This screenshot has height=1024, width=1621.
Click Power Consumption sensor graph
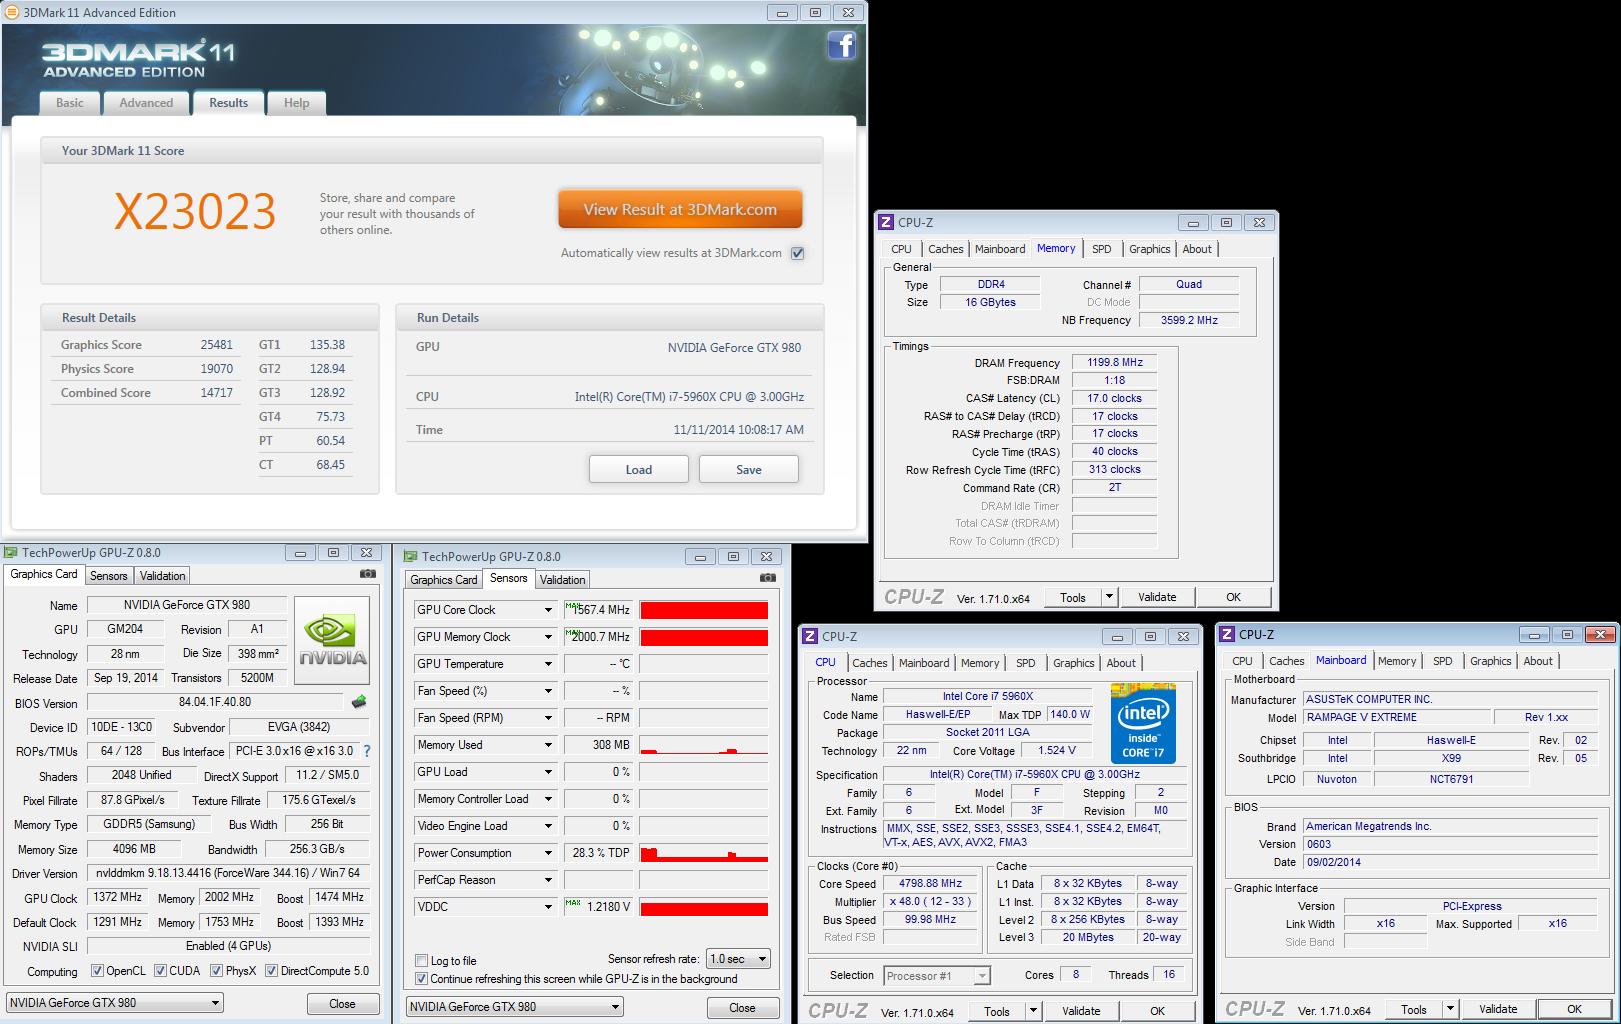(704, 853)
